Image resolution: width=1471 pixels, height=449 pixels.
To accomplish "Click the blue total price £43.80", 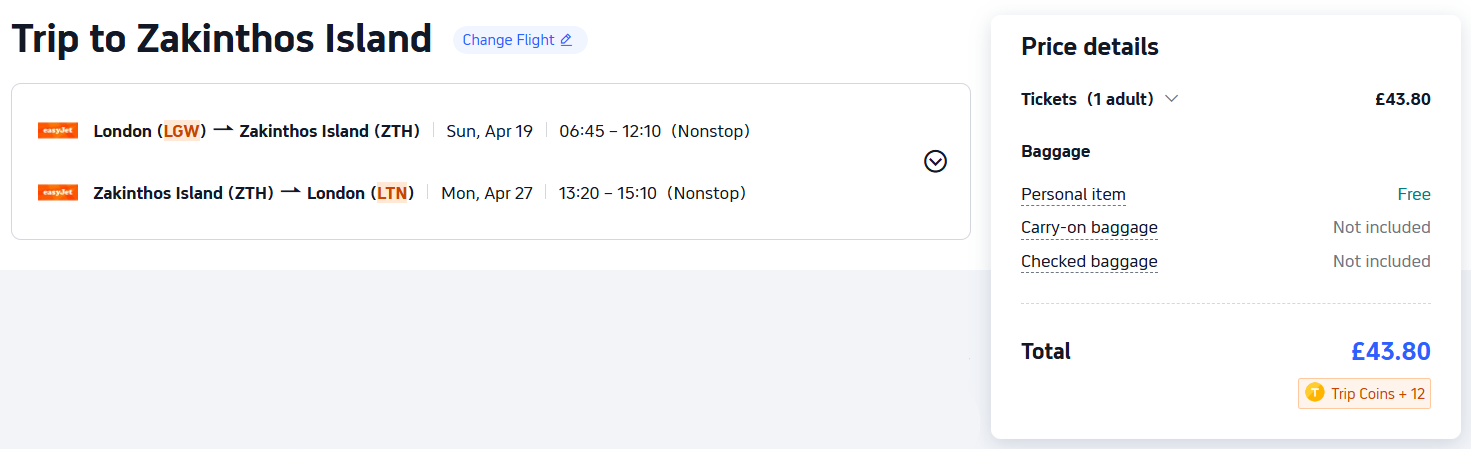I will coord(1390,352).
